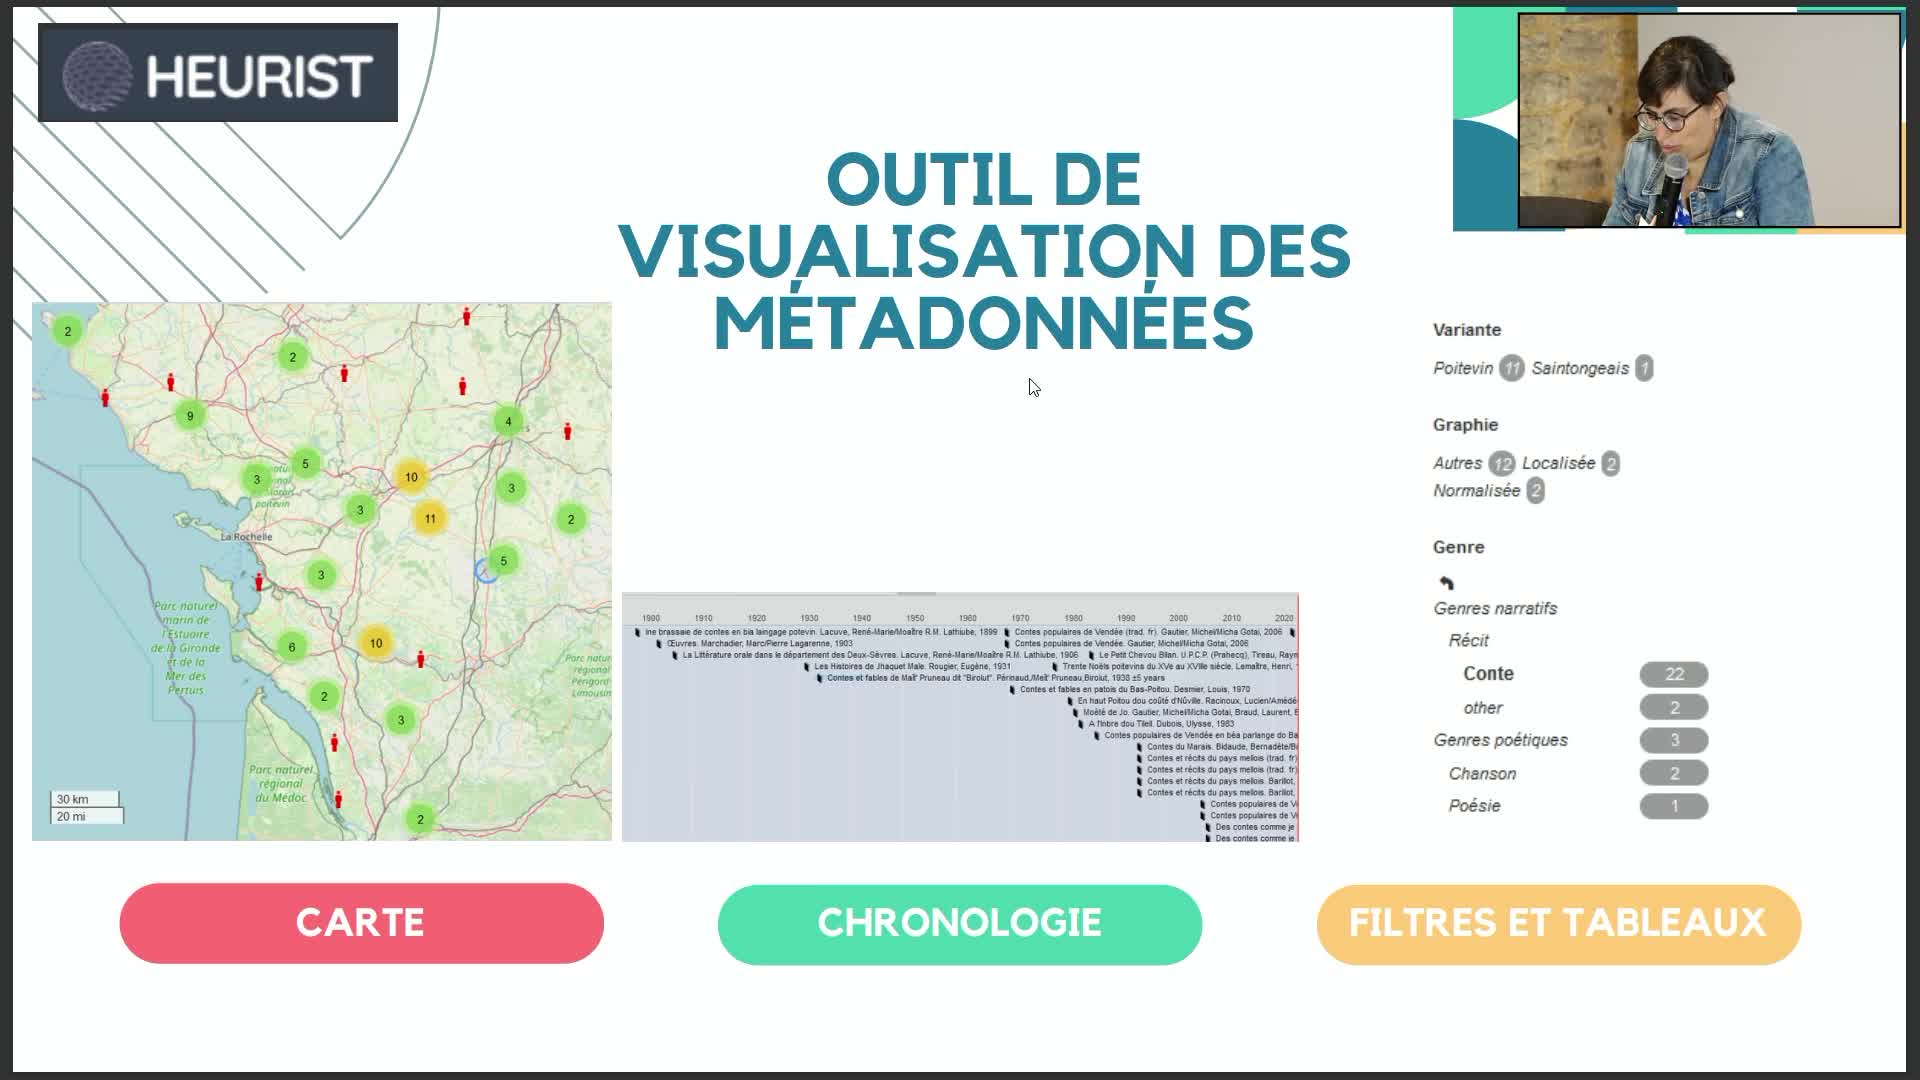This screenshot has height=1080, width=1920.
Task: Expand the Genres narratifs section
Action: tap(1494, 608)
